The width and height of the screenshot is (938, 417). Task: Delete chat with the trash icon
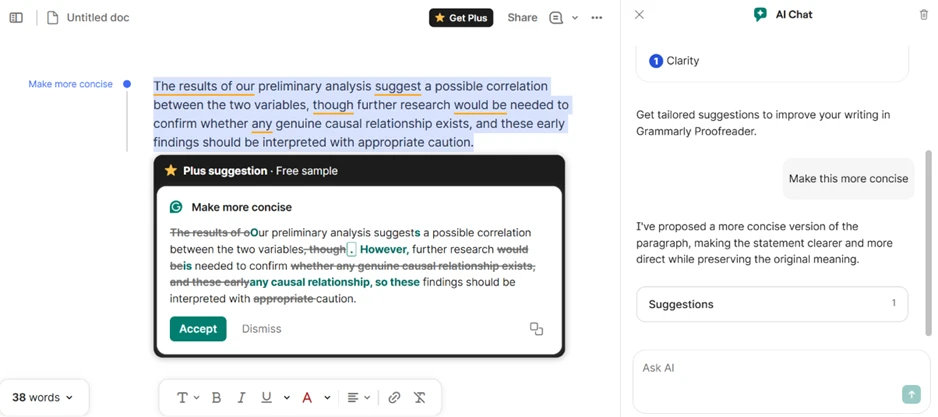pos(924,15)
